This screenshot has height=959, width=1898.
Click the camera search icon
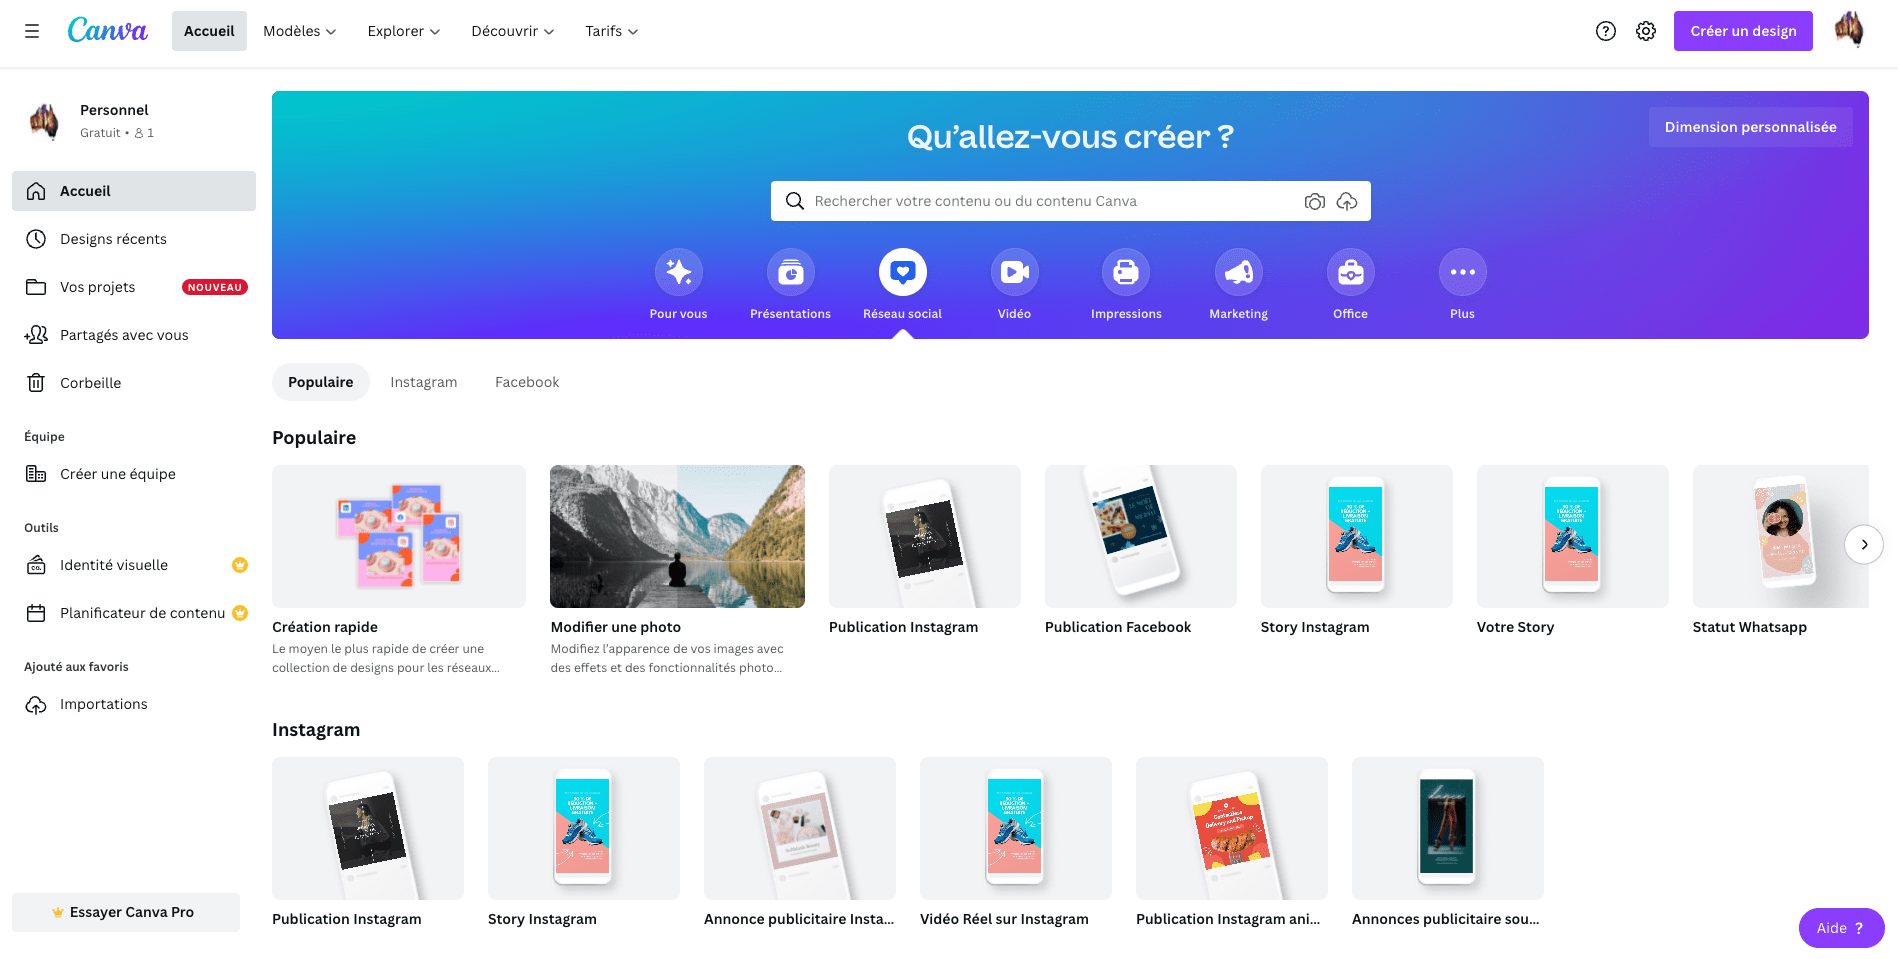pyautogui.click(x=1314, y=201)
